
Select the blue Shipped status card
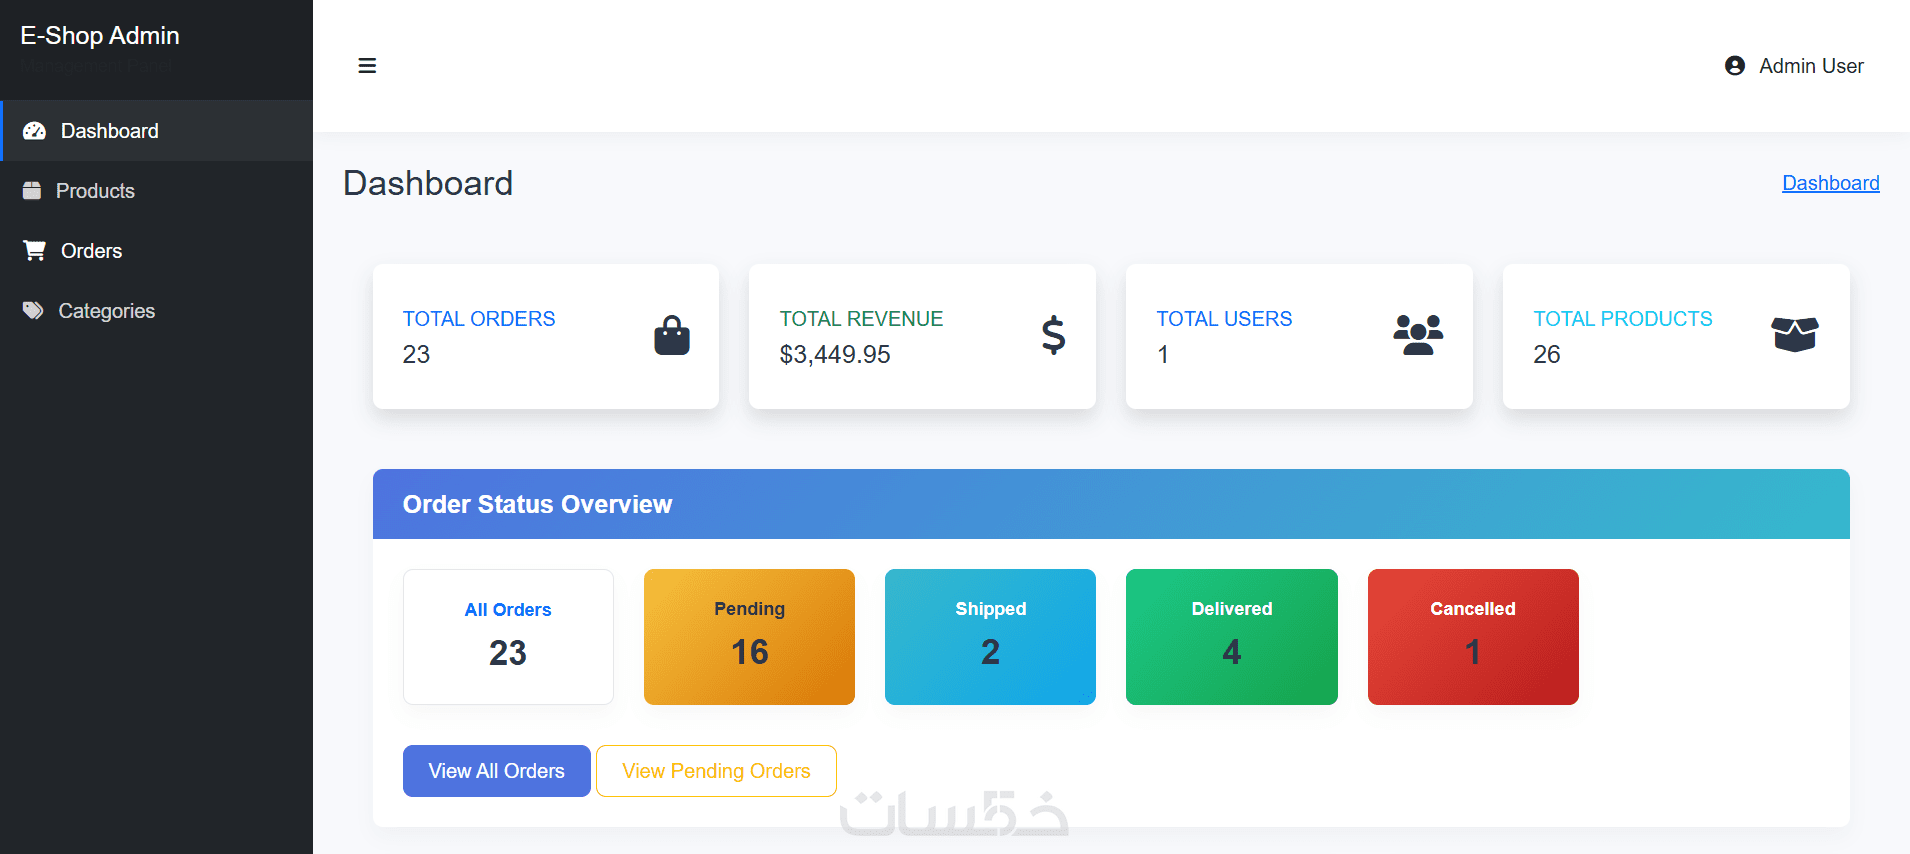990,637
